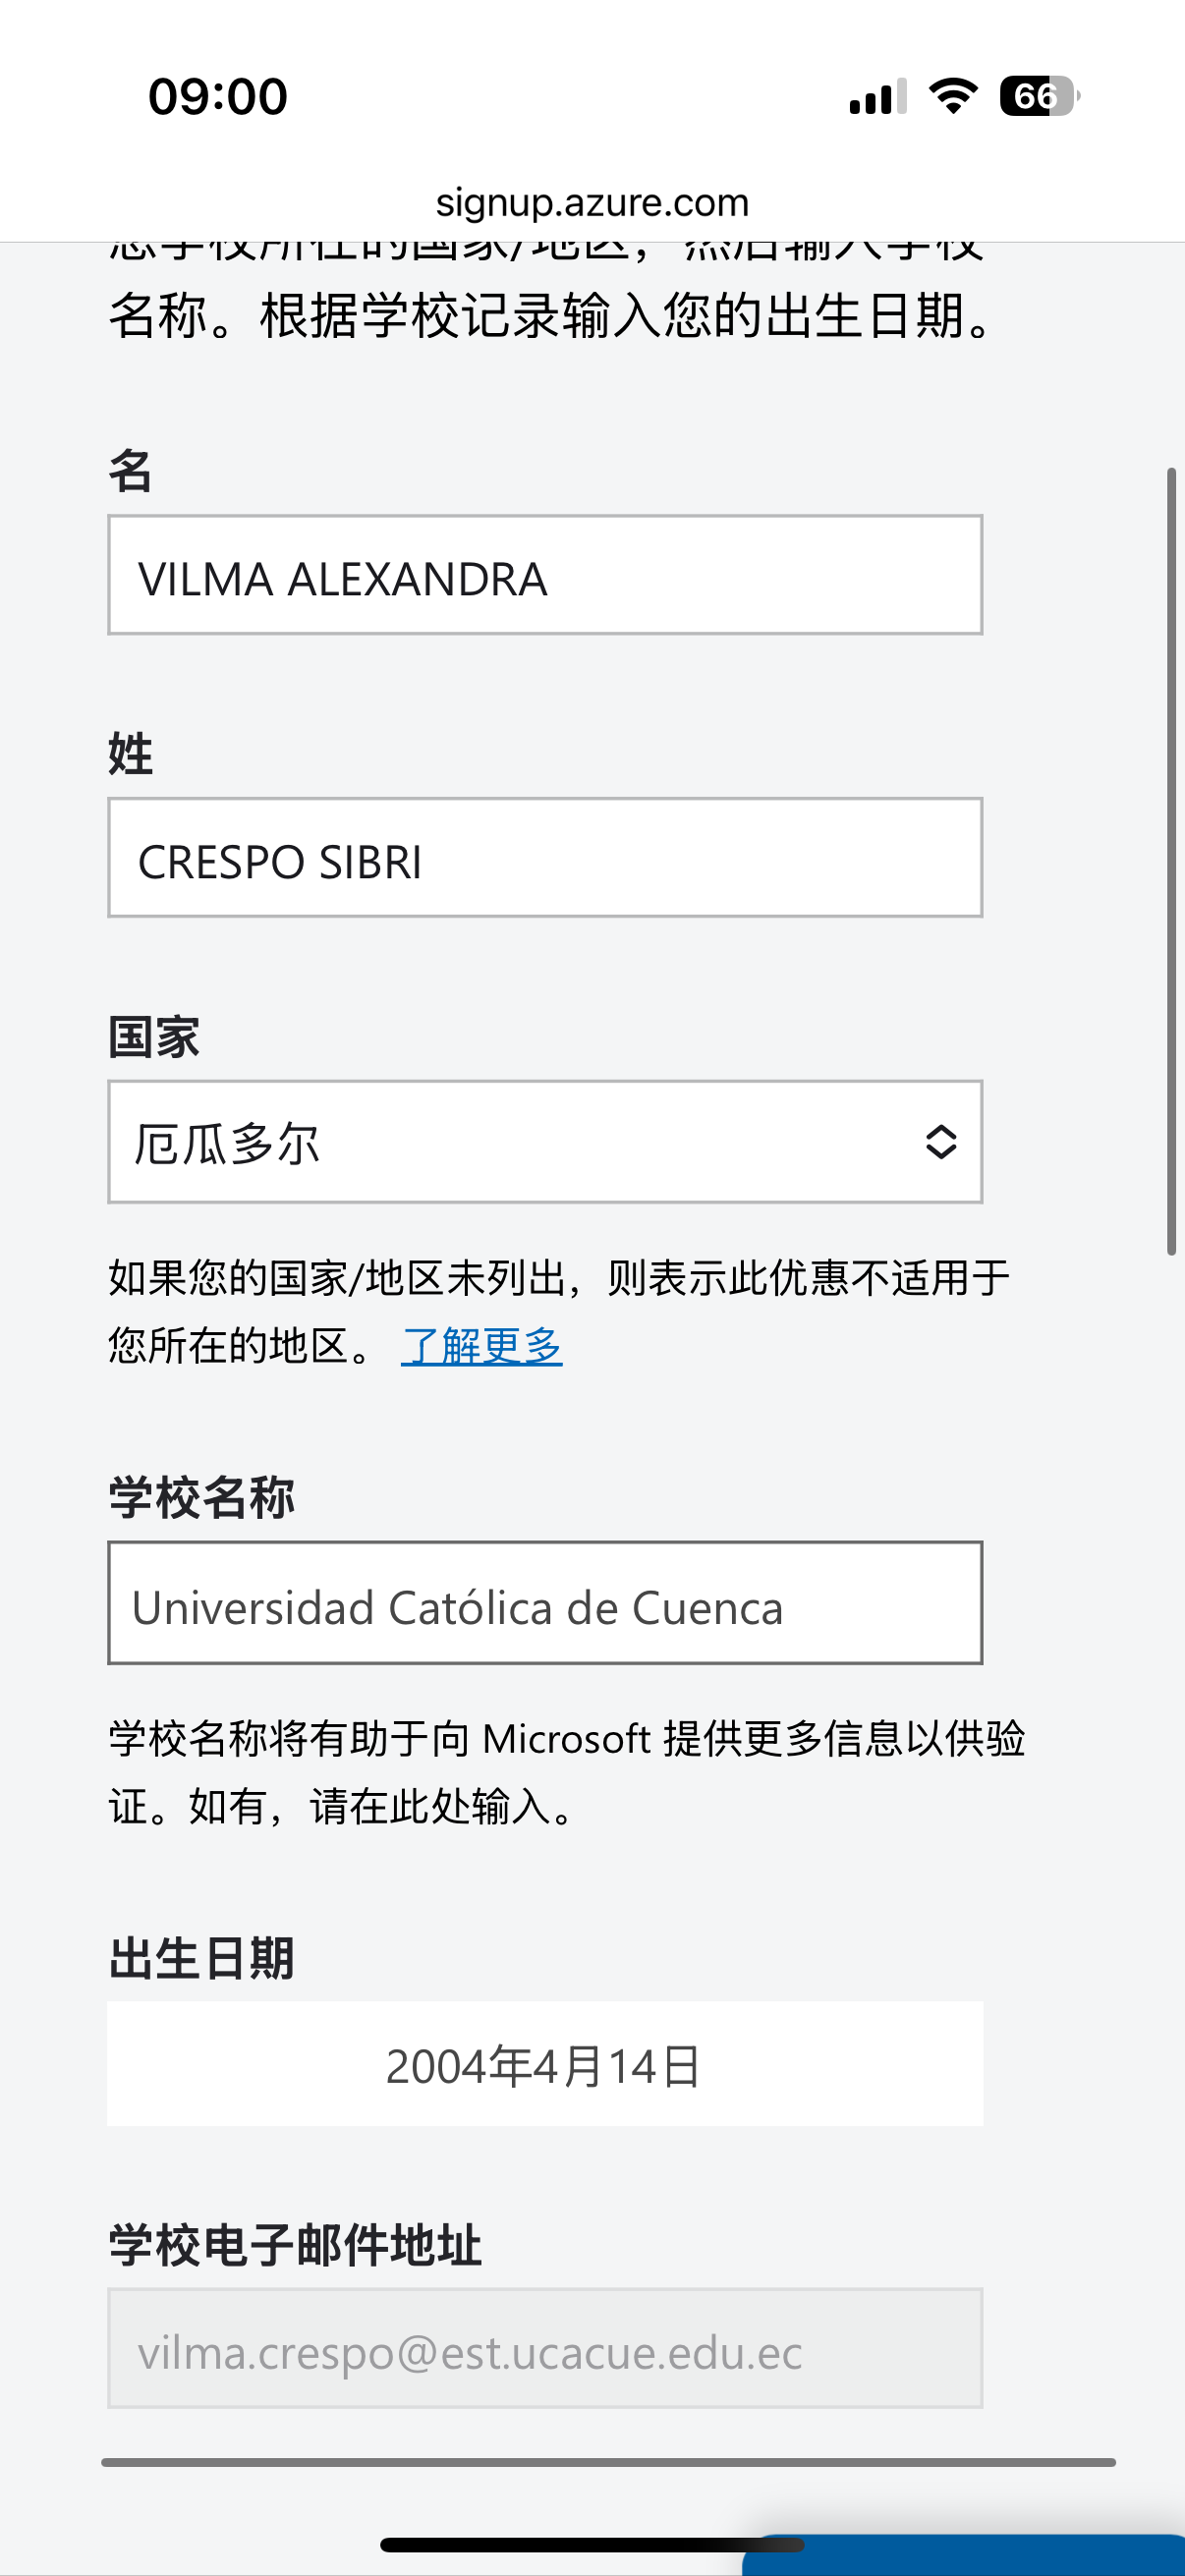
Task: Tap the 09:00 clock in status bar
Action: [218, 97]
